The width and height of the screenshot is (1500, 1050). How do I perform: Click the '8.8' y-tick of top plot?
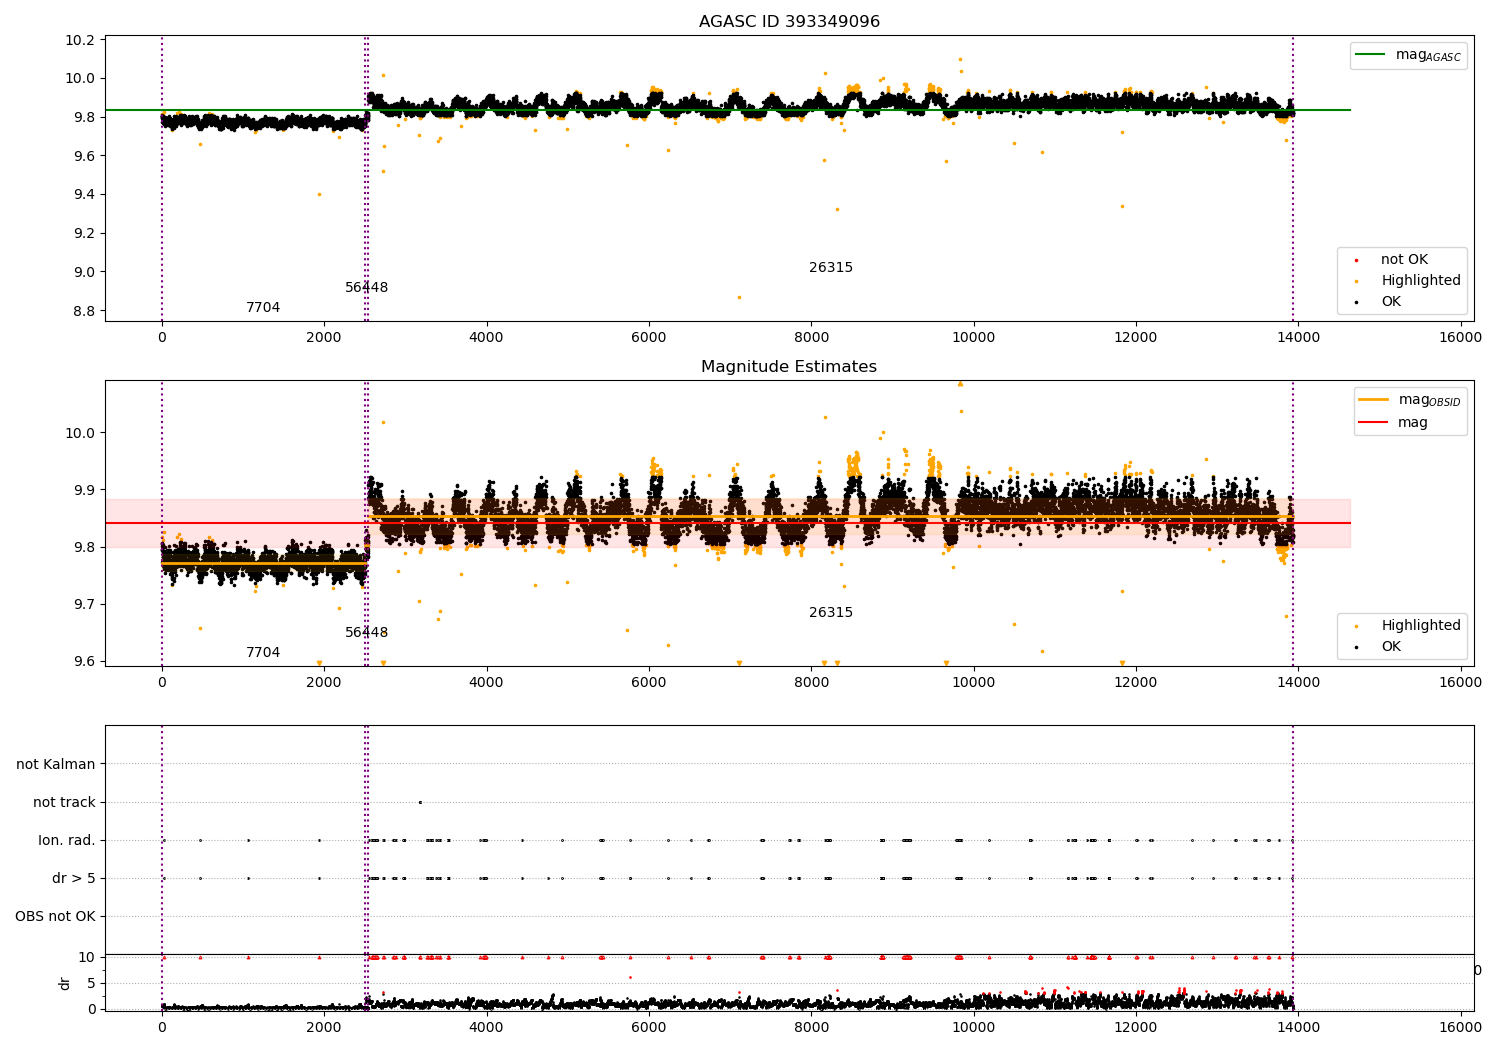[85, 311]
